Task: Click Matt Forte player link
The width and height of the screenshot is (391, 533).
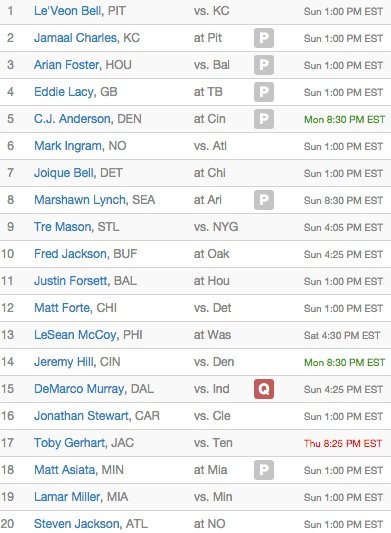Action: (x=62, y=308)
